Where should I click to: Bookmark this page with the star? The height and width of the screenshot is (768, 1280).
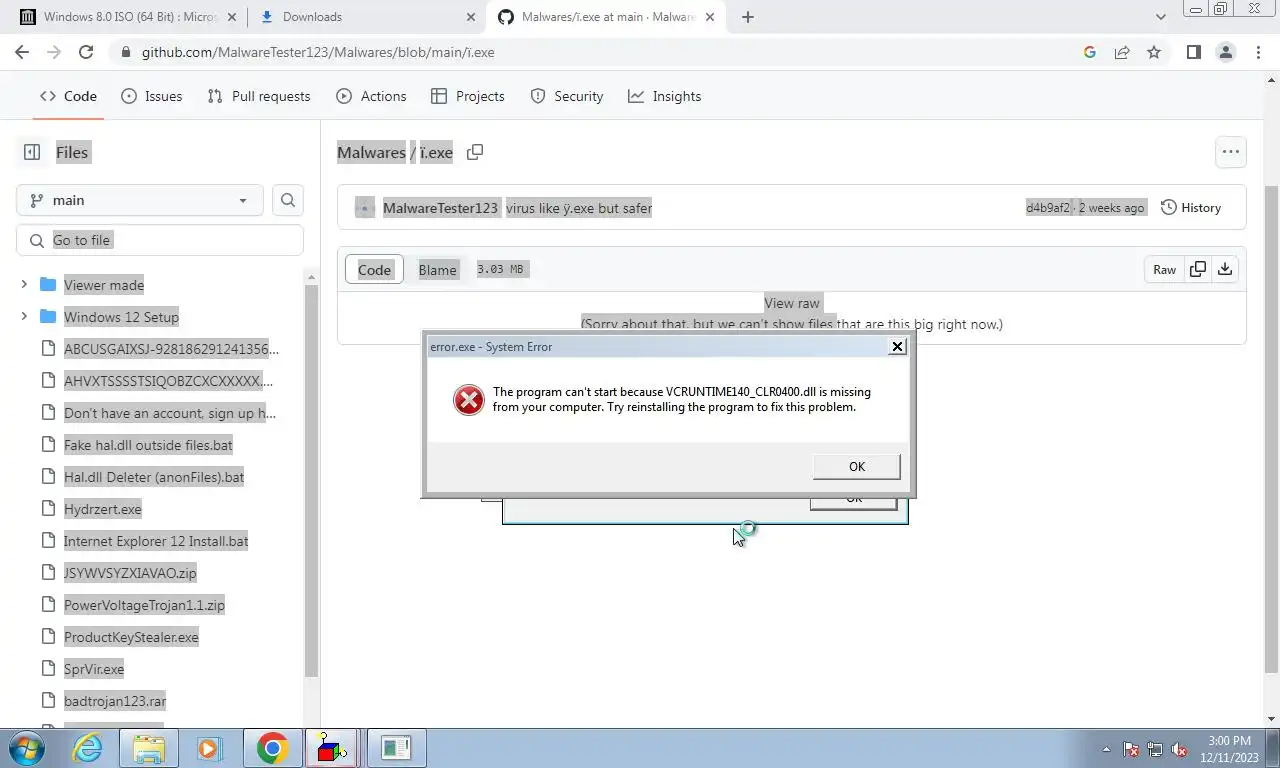coord(1154,52)
